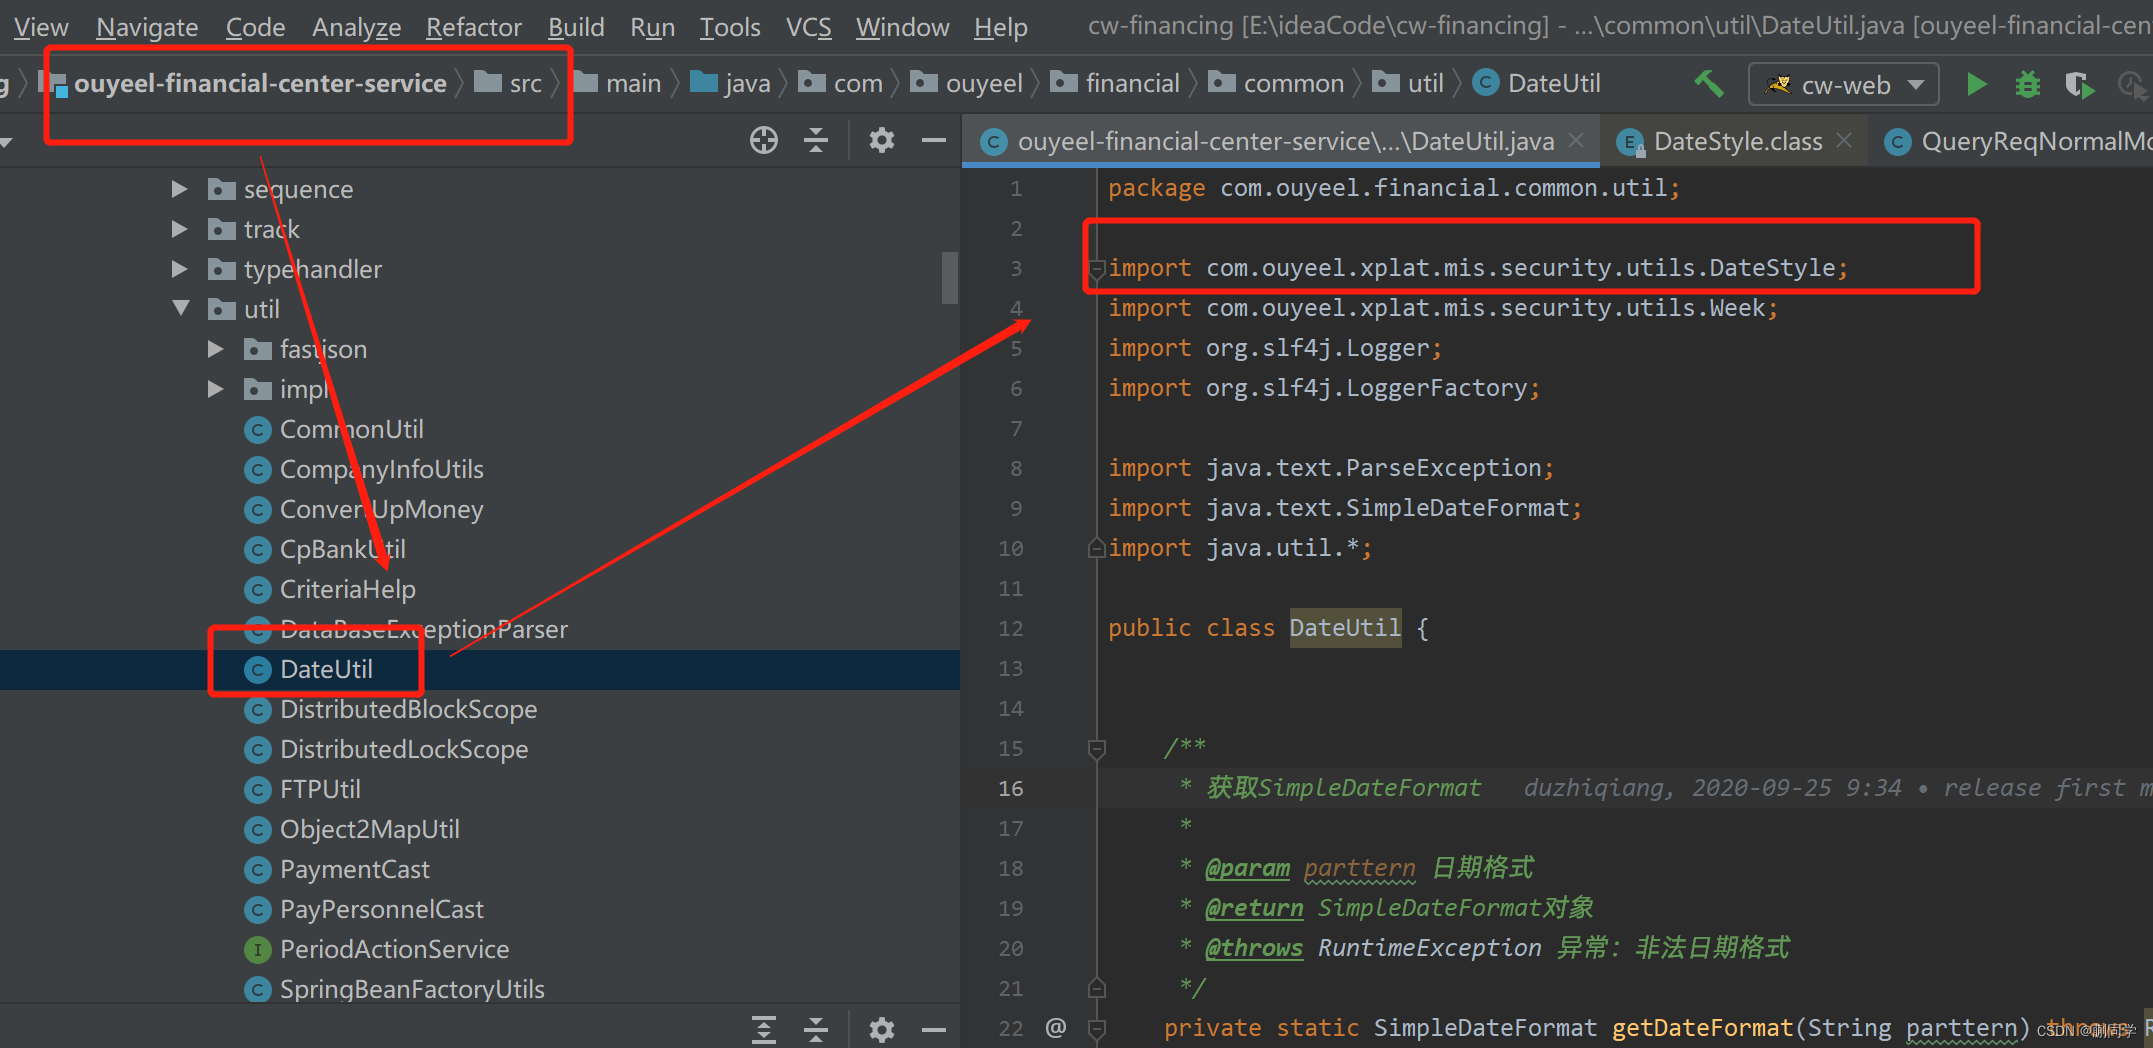The height and width of the screenshot is (1048, 2153).
Task: Select DistributedLockScope class
Action: coord(404,749)
